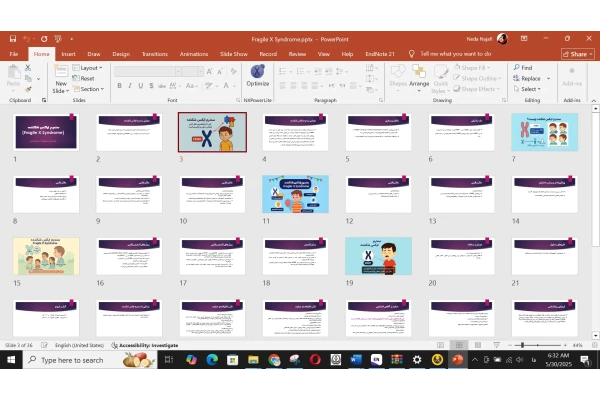The image size is (600, 400).
Task: Expand the Layout dropdown
Action: [x=88, y=68]
